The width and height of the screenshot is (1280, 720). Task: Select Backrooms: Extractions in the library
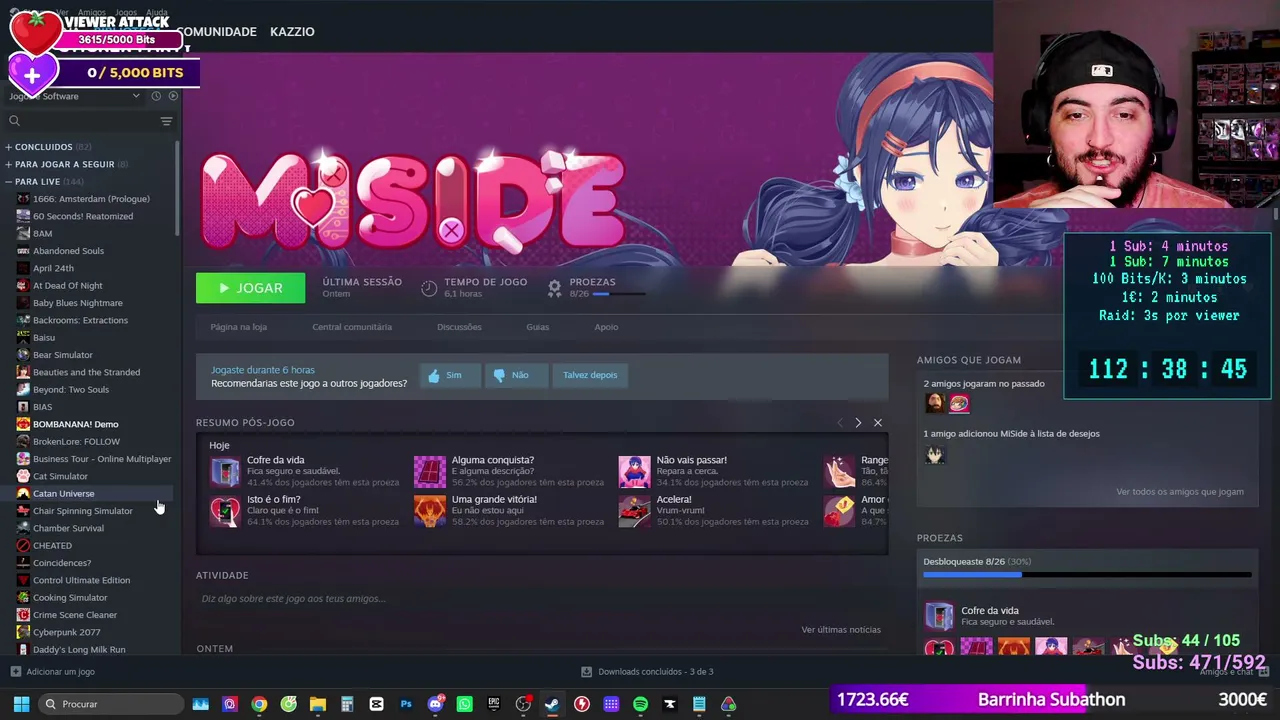click(x=80, y=320)
